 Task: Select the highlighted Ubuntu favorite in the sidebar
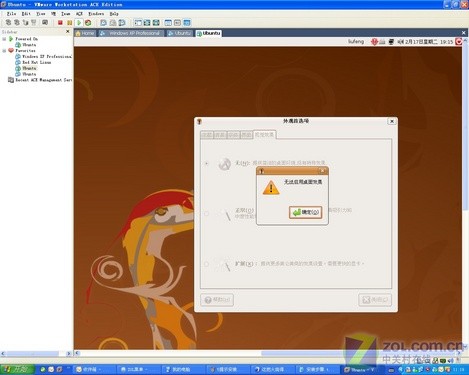26,68
